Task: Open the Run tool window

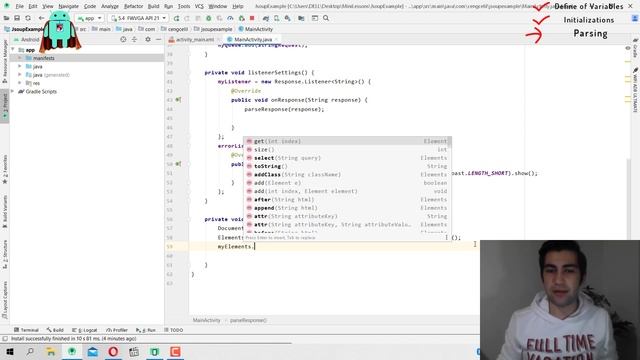Action: 146,330
